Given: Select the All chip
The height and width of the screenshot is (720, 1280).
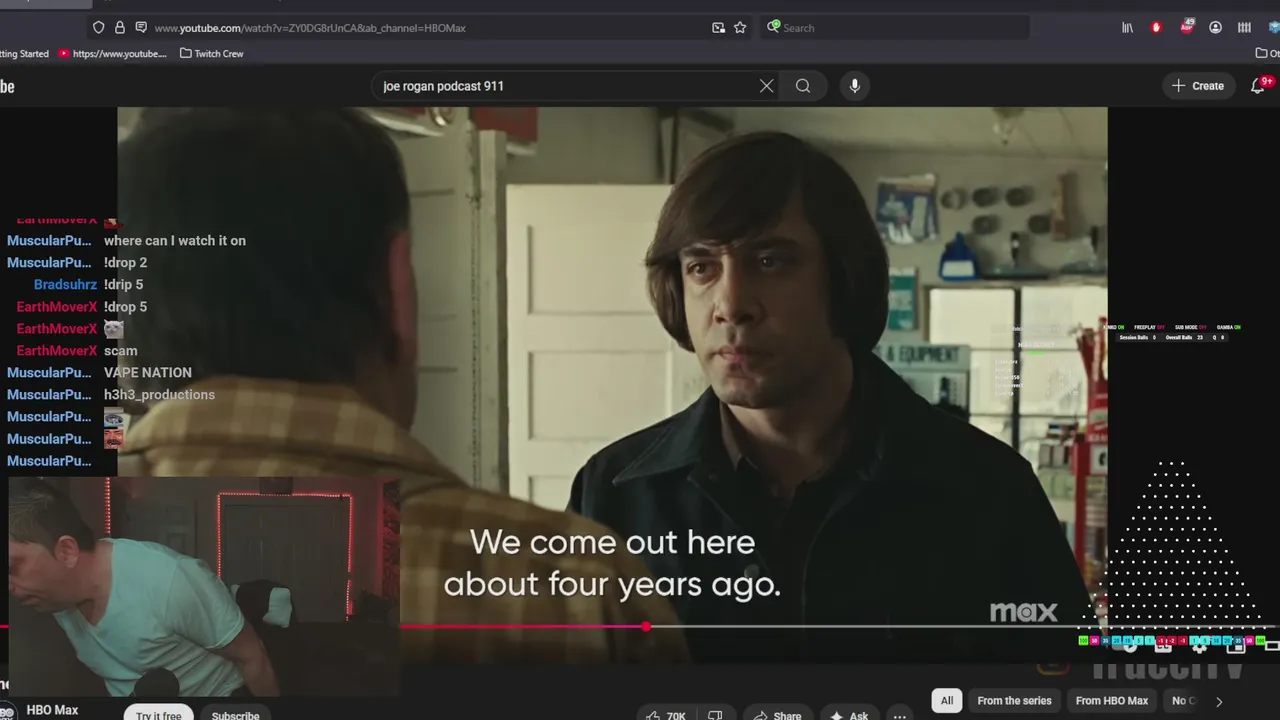Looking at the screenshot, I should [947, 701].
